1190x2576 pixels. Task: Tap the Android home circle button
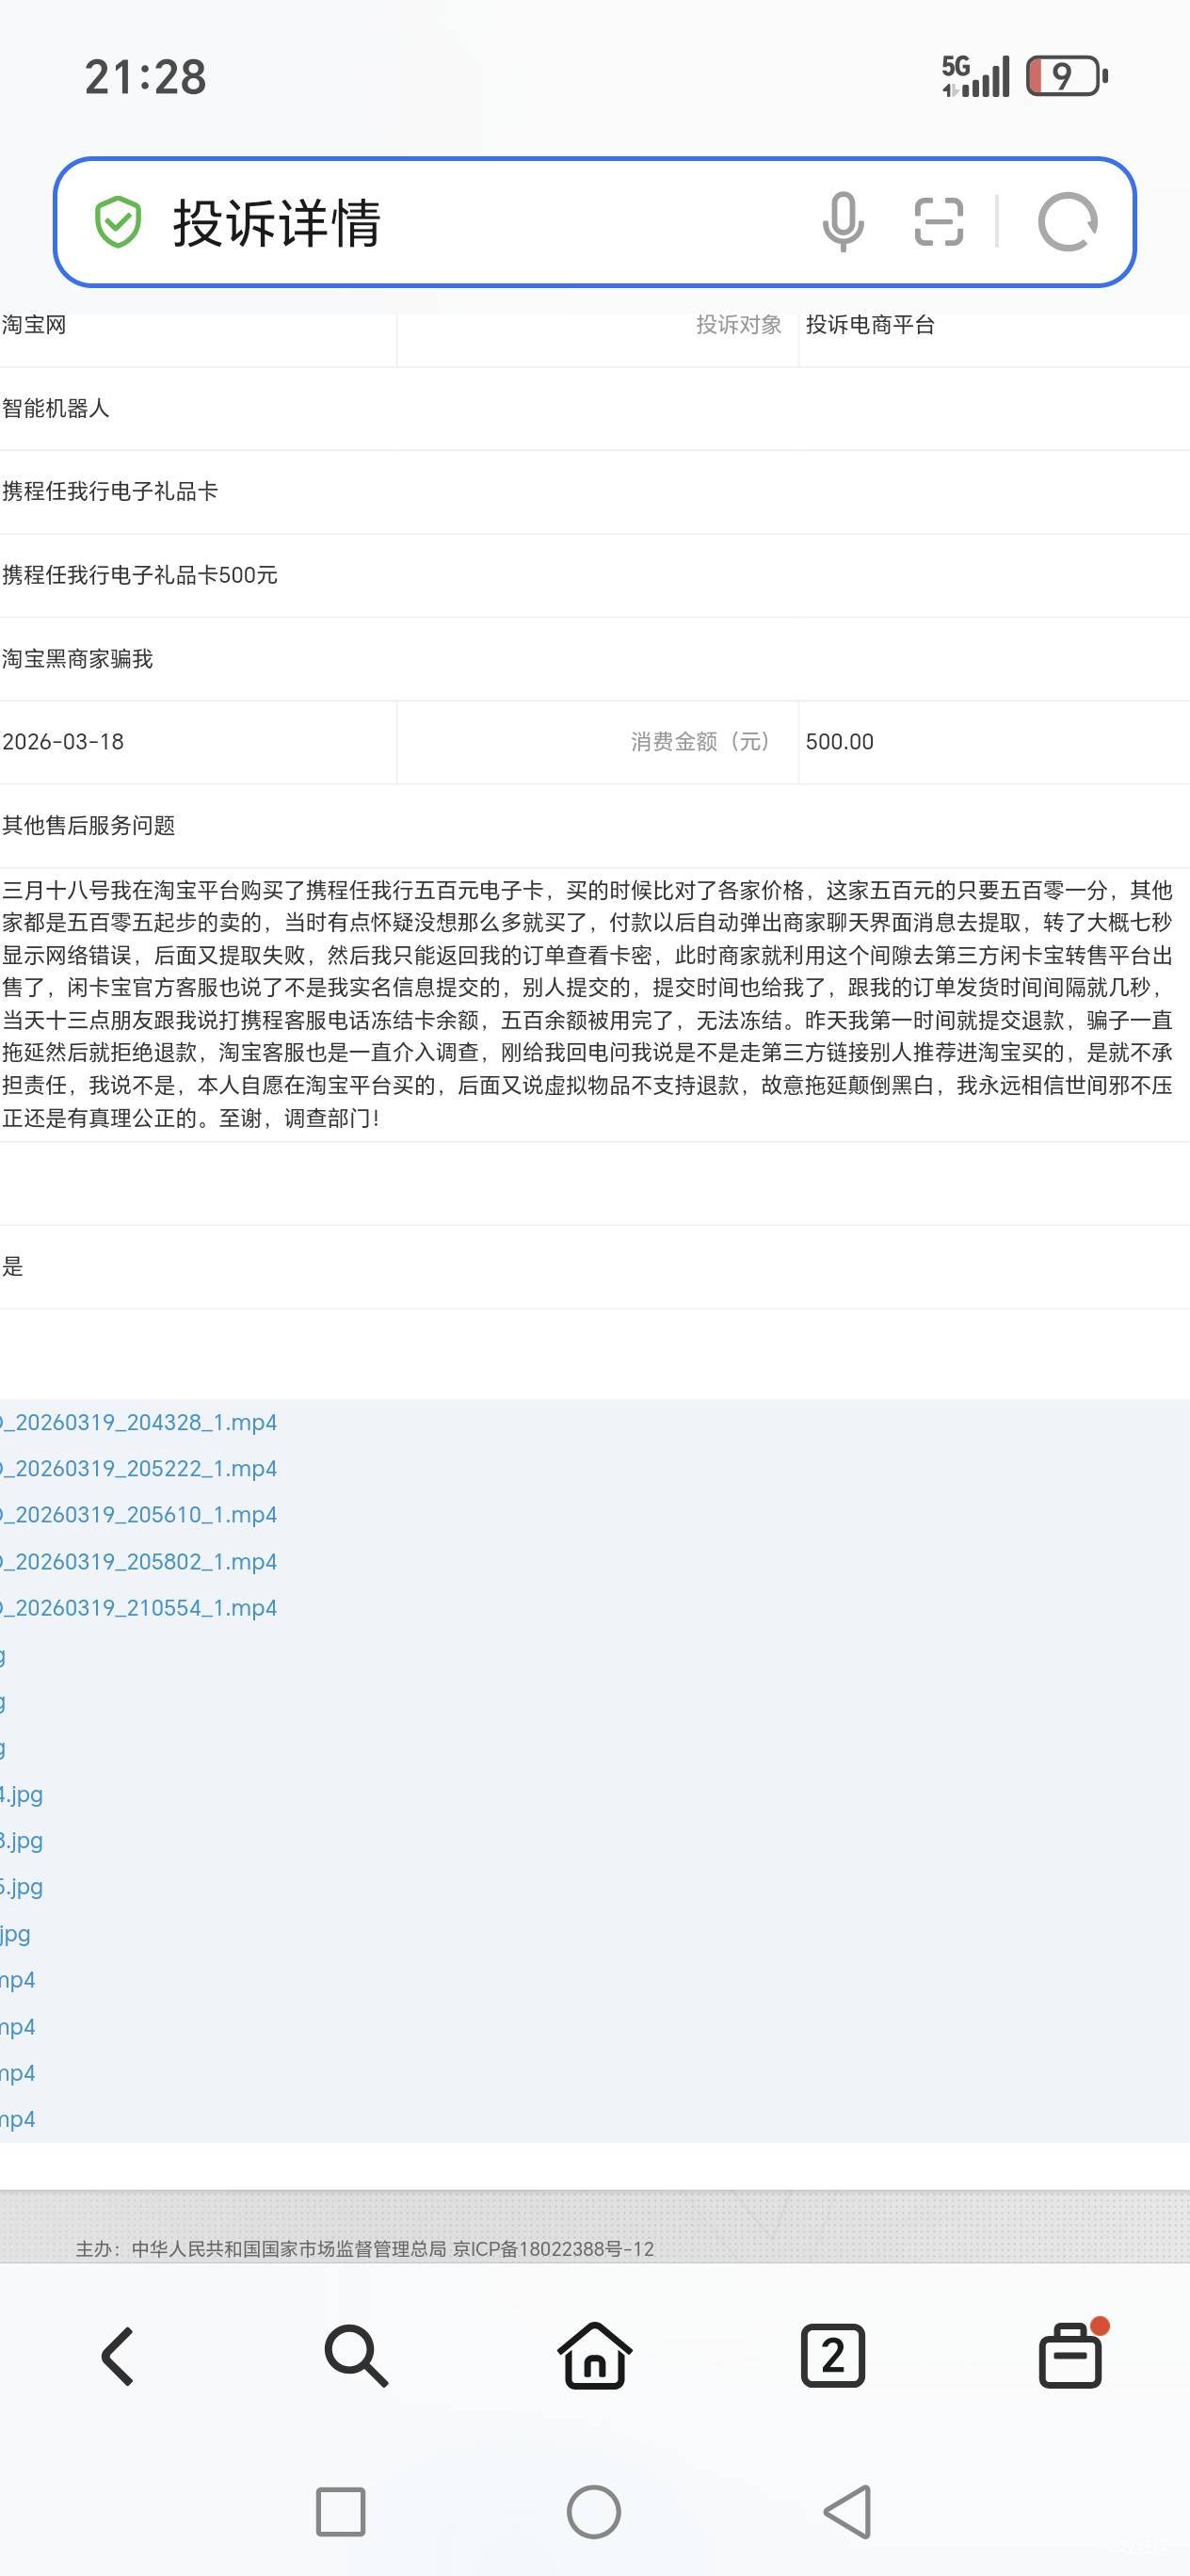[594, 2512]
